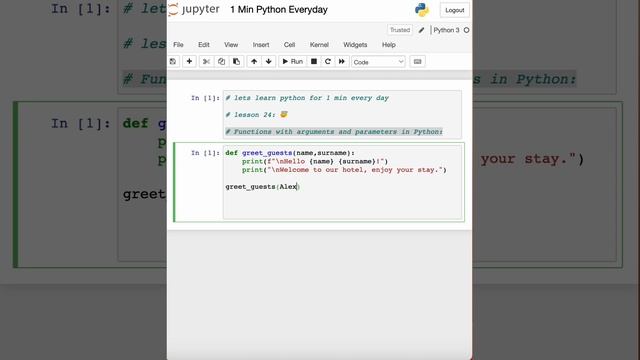The image size is (640, 360).
Task: Run the current cell
Action: click(292, 62)
